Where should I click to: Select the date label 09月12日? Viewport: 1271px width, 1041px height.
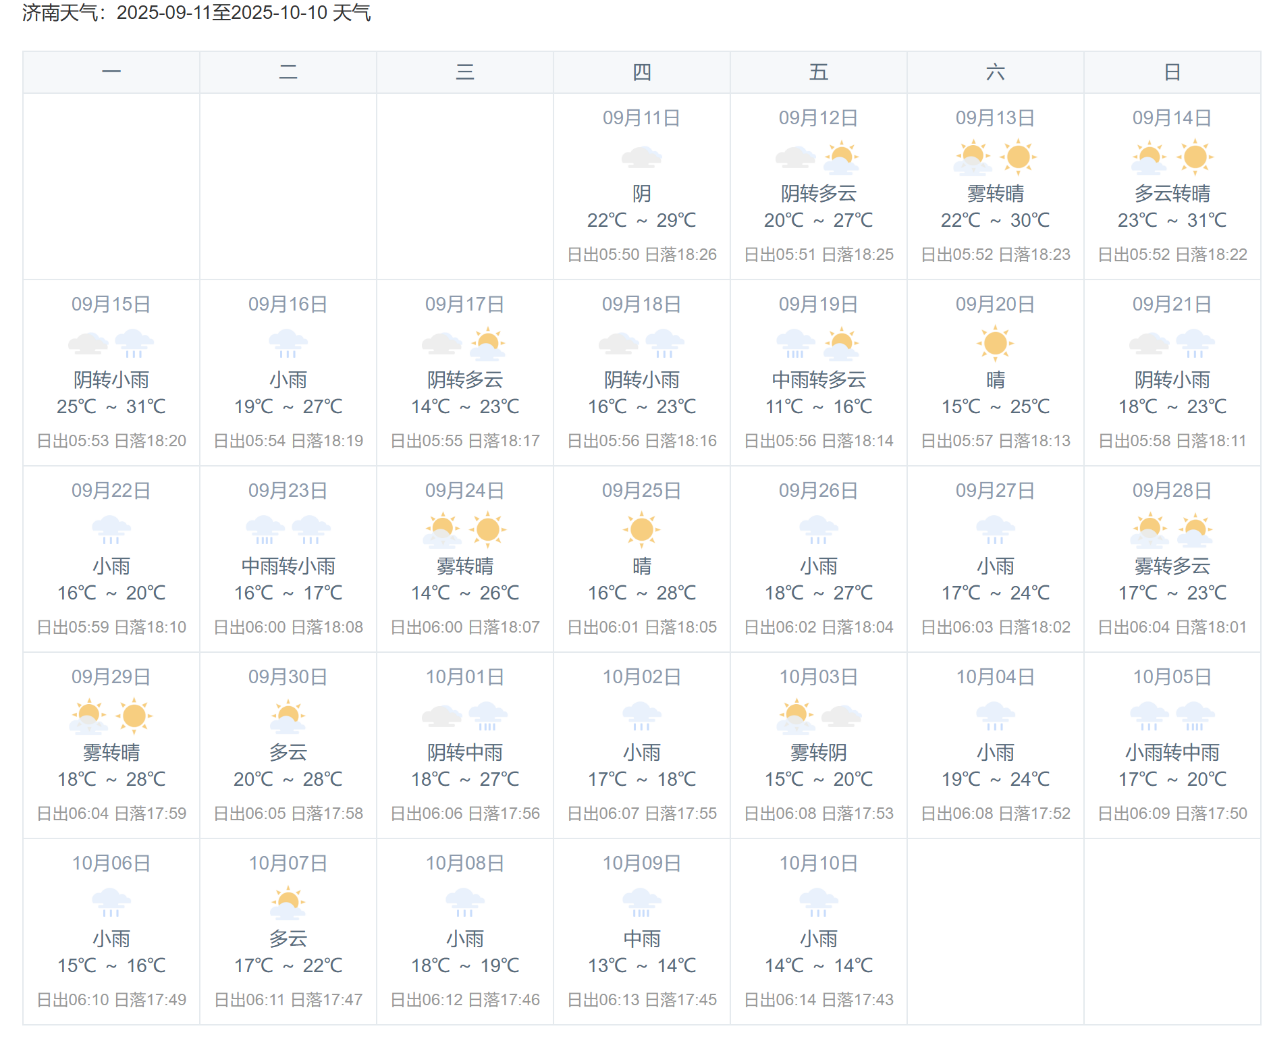point(818,118)
